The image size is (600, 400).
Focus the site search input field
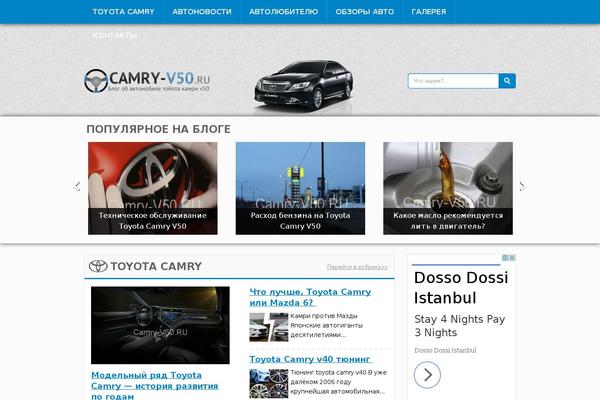coord(453,81)
